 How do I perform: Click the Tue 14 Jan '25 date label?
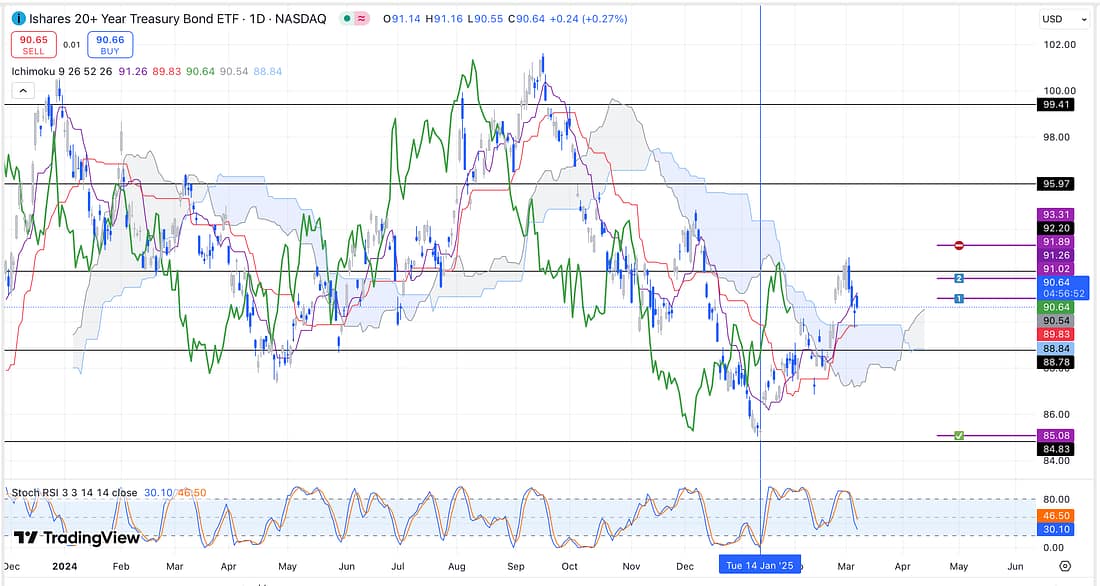(x=761, y=566)
